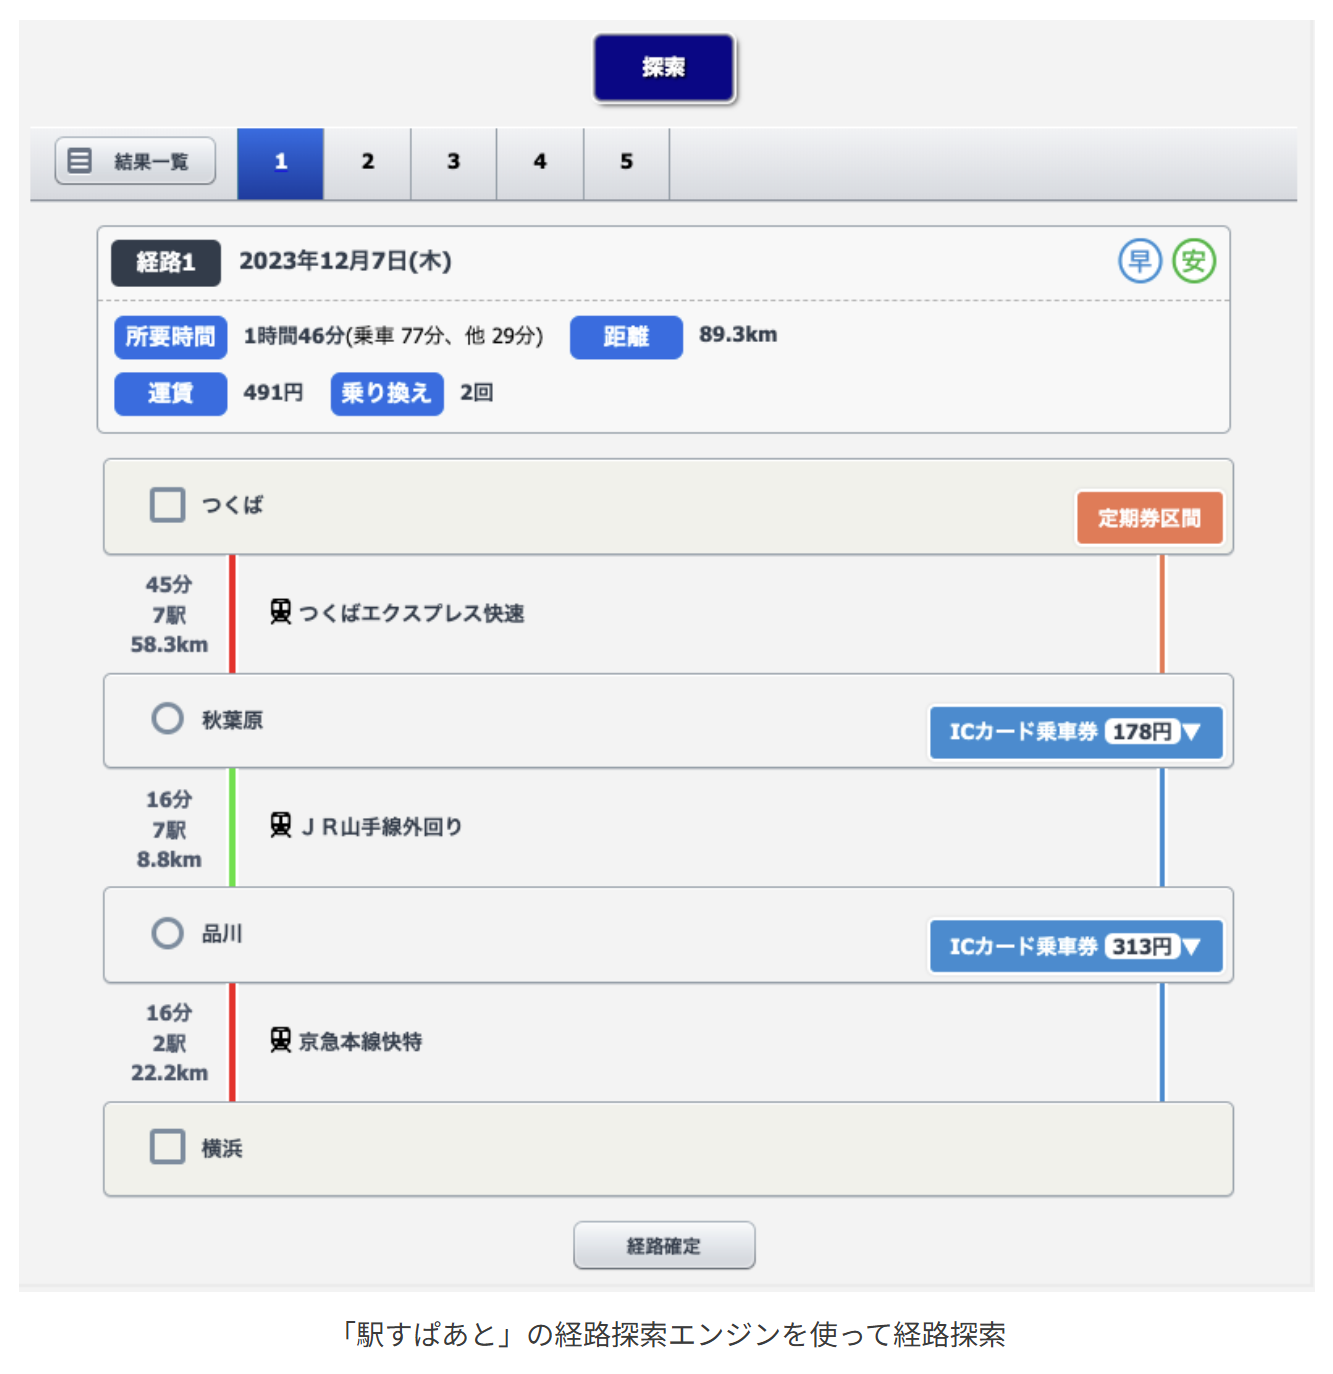Switch to route tab 5

point(626,162)
